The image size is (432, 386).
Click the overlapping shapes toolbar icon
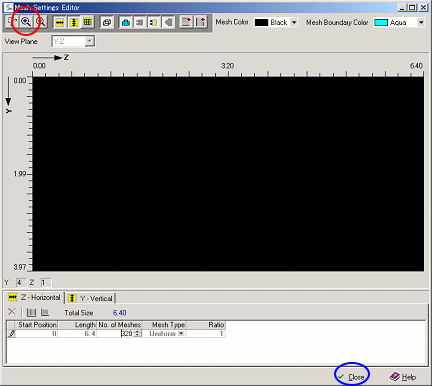pos(107,22)
